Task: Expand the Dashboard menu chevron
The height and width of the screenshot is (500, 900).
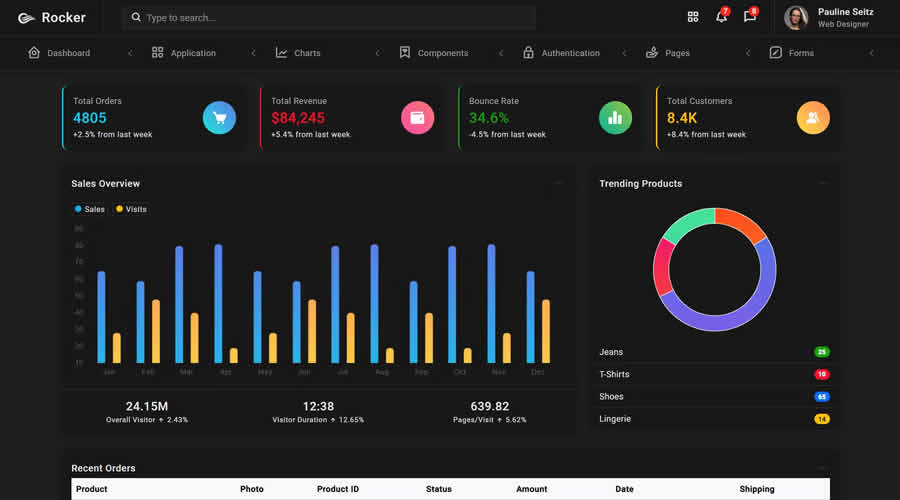Action: (130, 53)
